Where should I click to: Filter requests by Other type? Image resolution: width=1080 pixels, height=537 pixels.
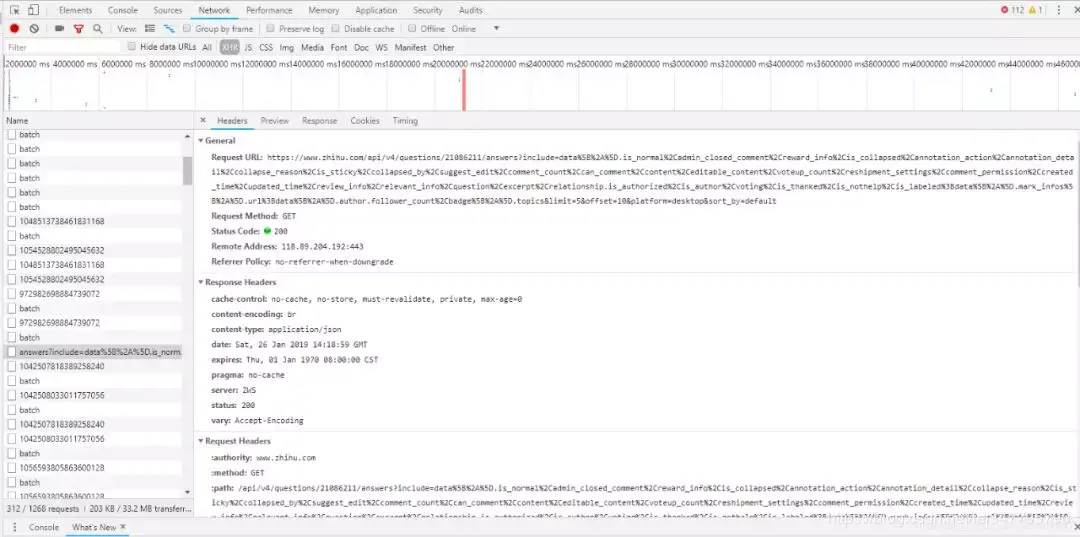tap(444, 48)
